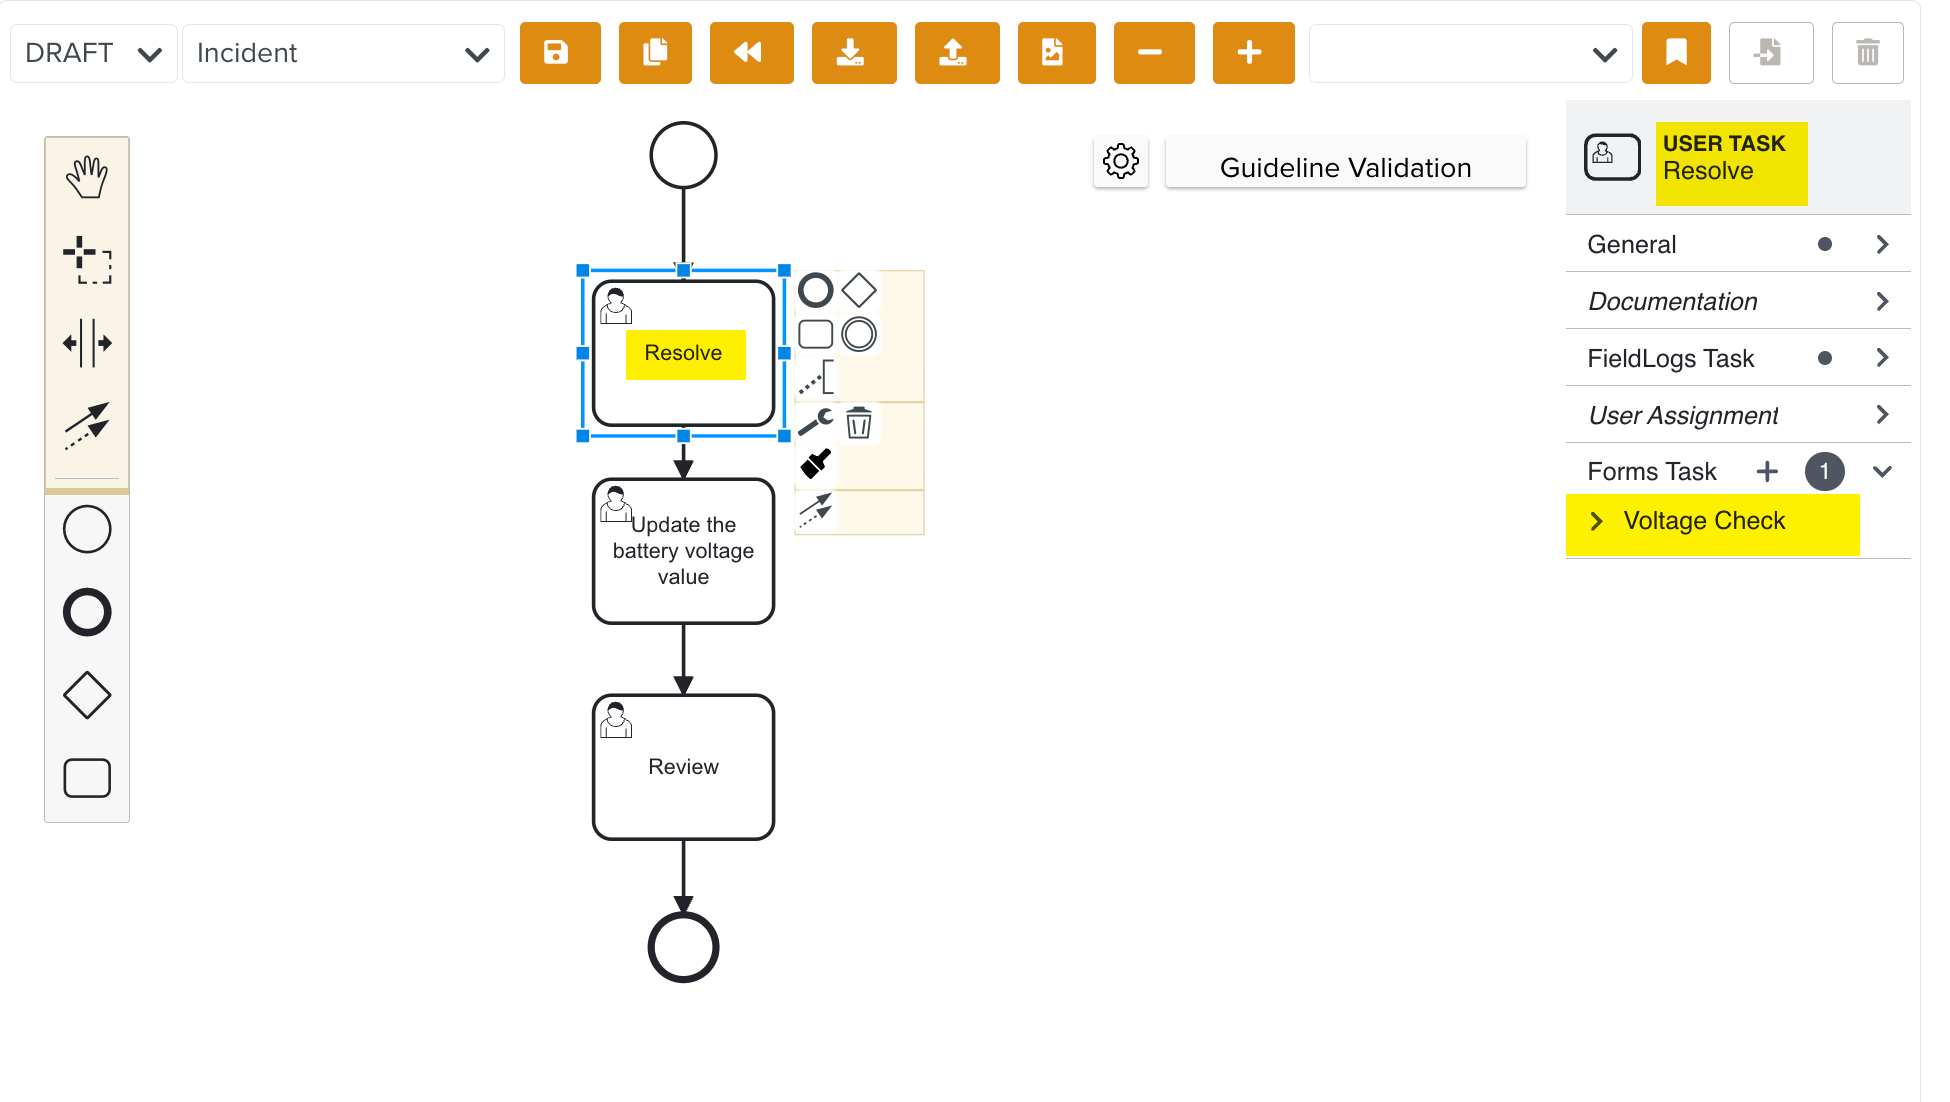The width and height of the screenshot is (1950, 1102).
Task: Open the DRAFT status dropdown
Action: (93, 53)
